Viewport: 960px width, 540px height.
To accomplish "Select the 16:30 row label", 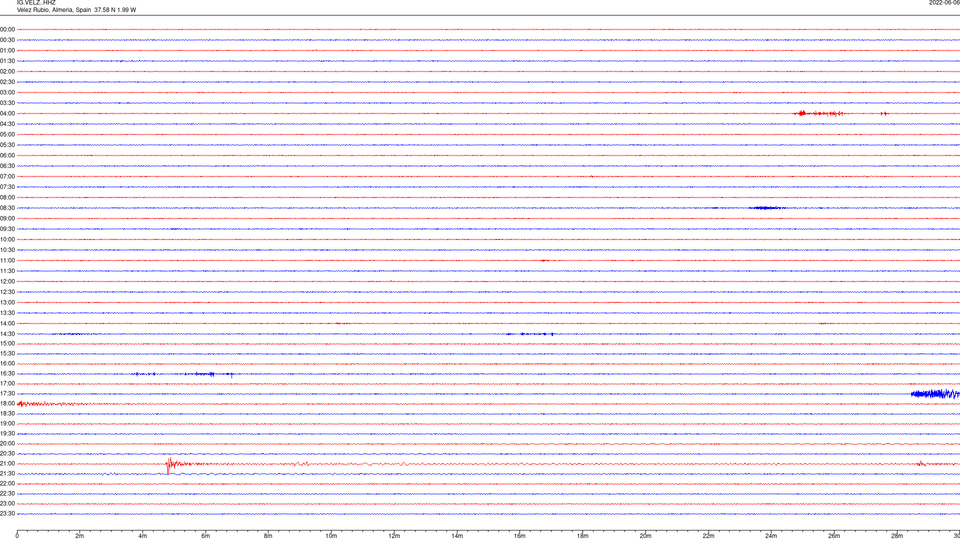I will pos(8,373).
